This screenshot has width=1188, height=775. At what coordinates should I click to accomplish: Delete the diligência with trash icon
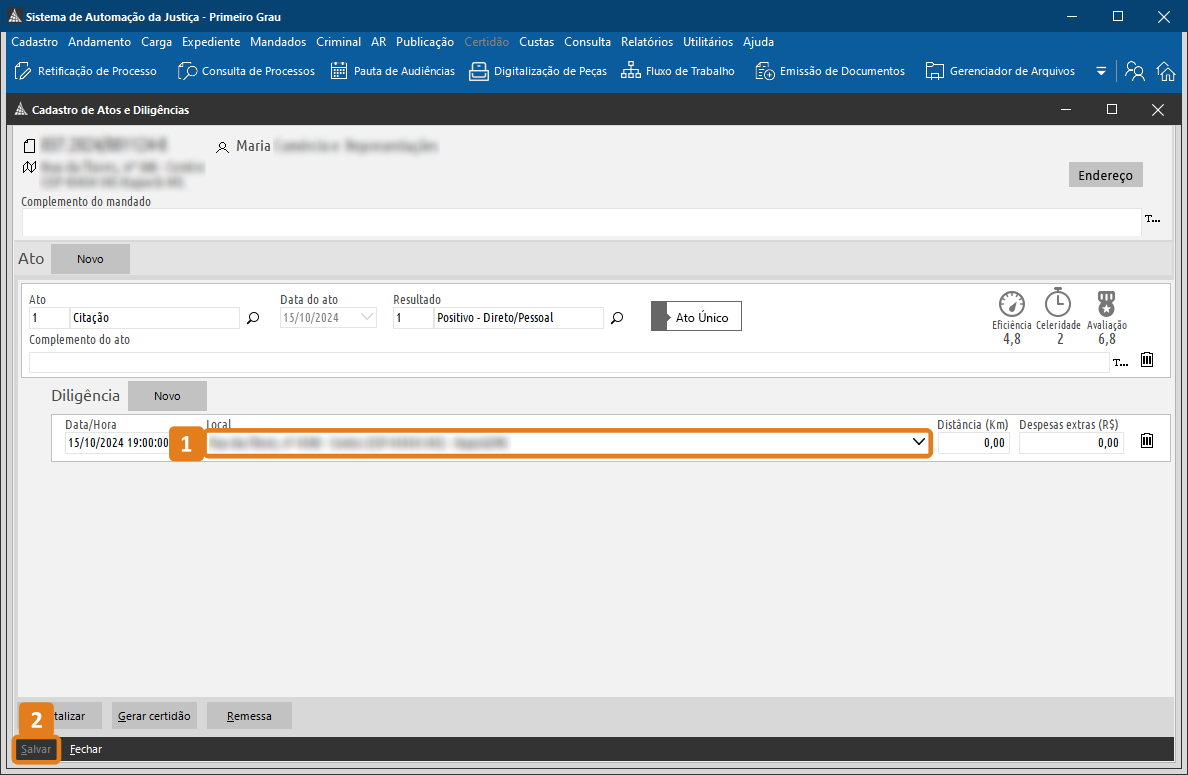1147,441
